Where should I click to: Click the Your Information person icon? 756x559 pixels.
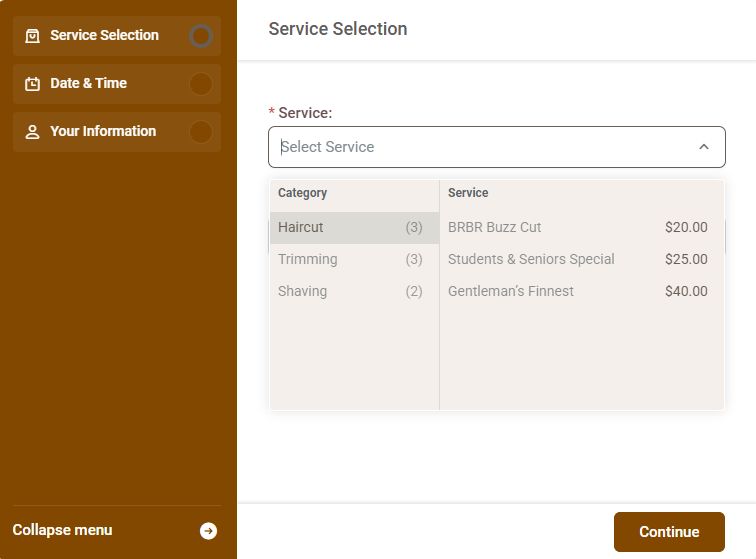32,132
